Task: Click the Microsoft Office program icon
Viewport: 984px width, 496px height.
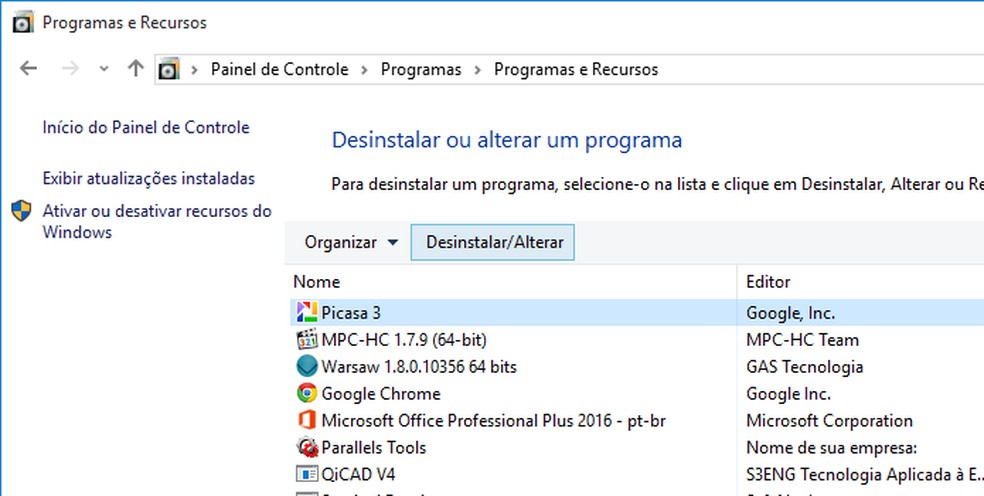Action: 307,420
